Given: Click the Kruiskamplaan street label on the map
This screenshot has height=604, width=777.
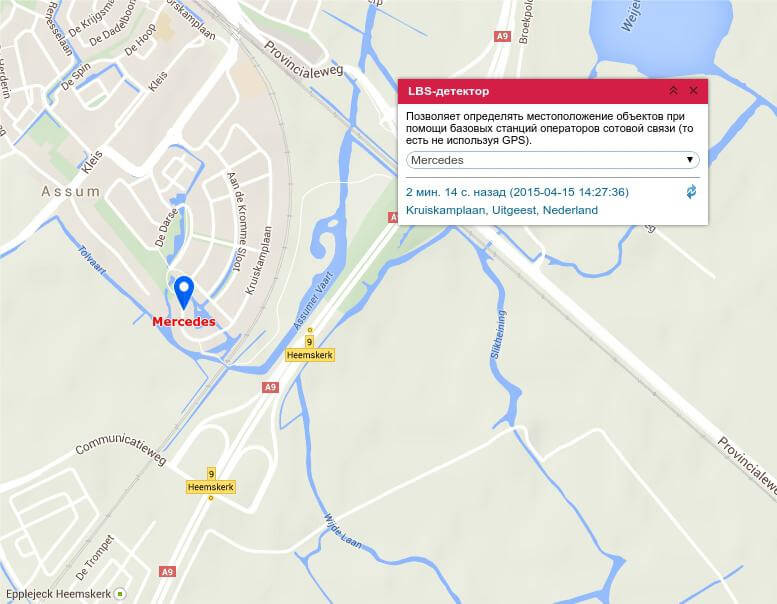Looking at the screenshot, I should click(259, 261).
